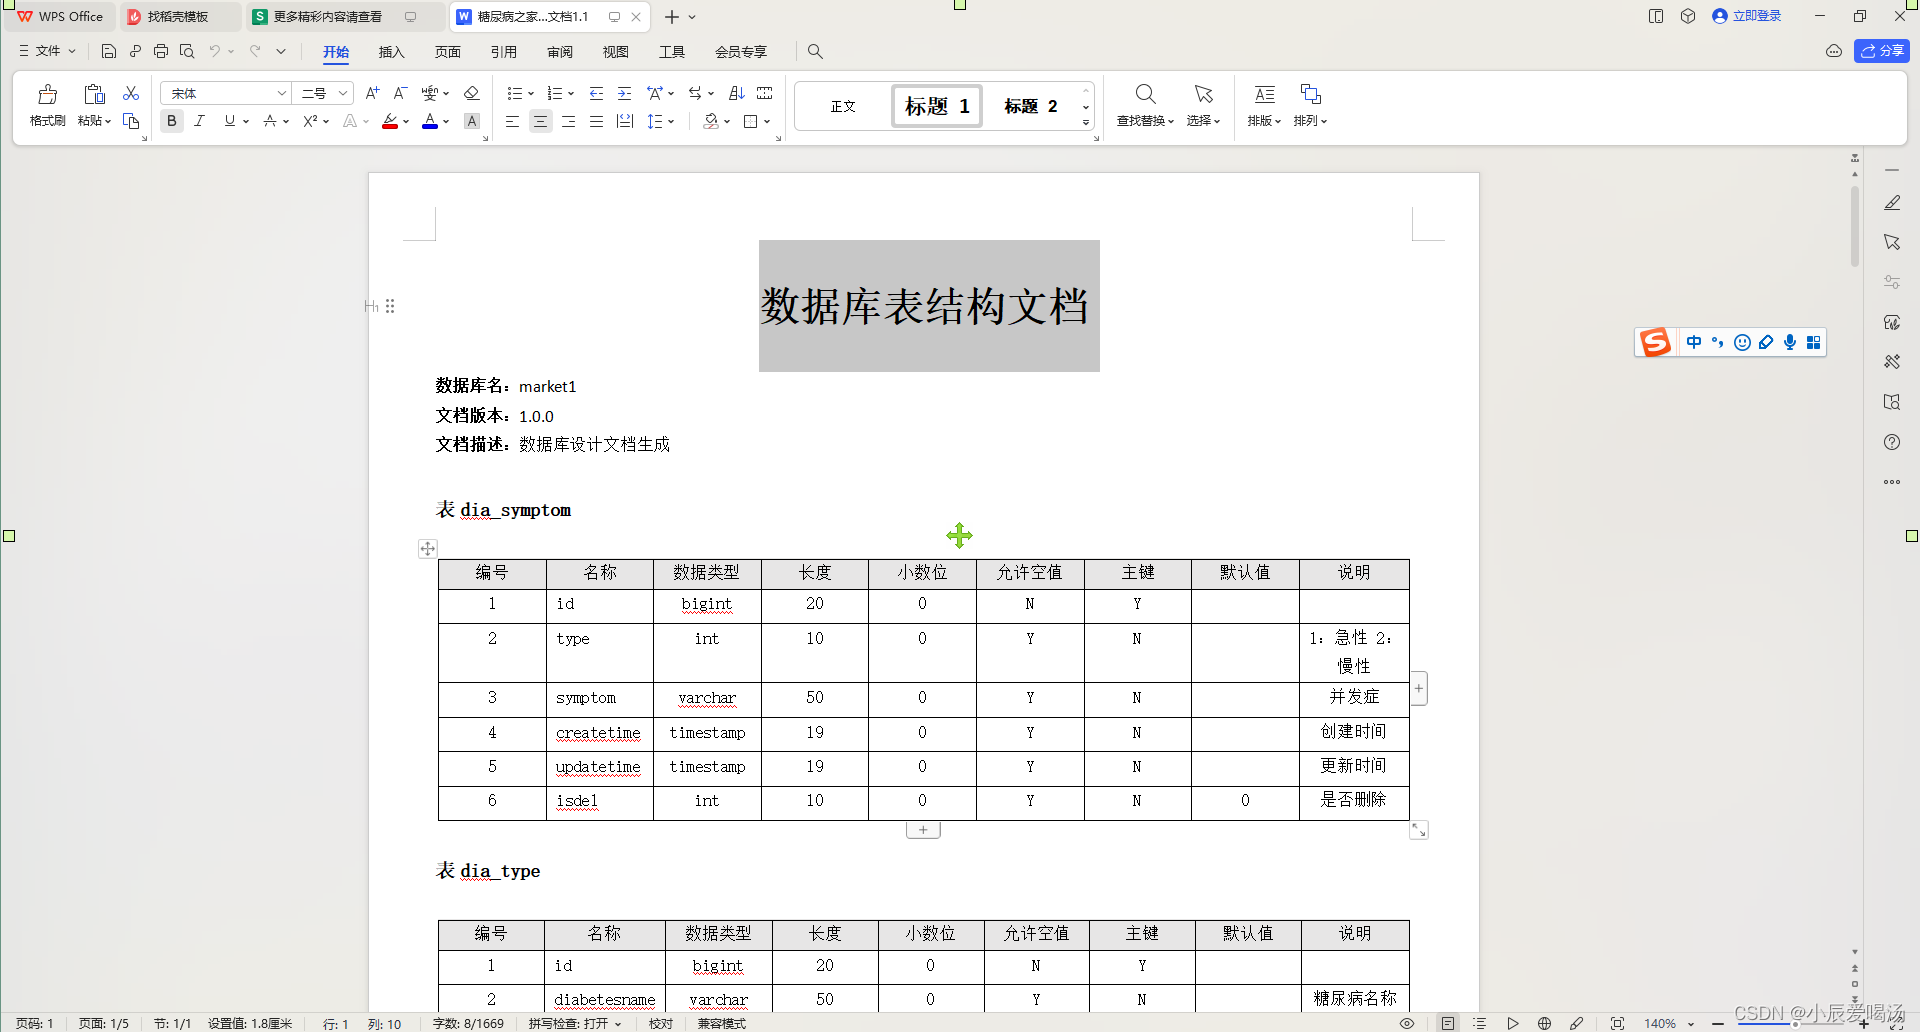The height and width of the screenshot is (1032, 1920).
Task: Apply the 标题 2 heading style
Action: (1030, 106)
